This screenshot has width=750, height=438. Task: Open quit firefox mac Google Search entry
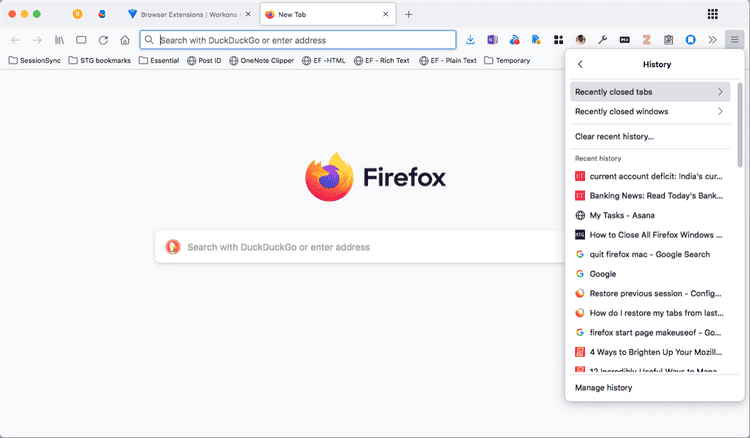click(x=650, y=255)
